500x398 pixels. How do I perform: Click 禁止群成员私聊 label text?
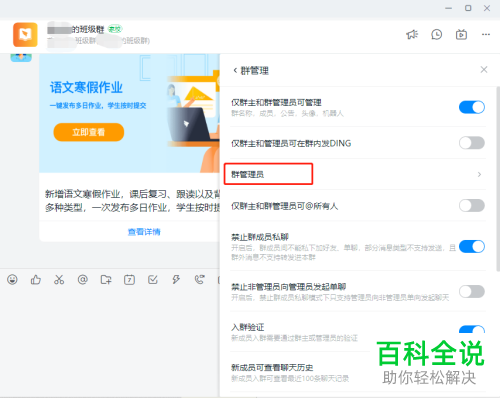(260, 237)
